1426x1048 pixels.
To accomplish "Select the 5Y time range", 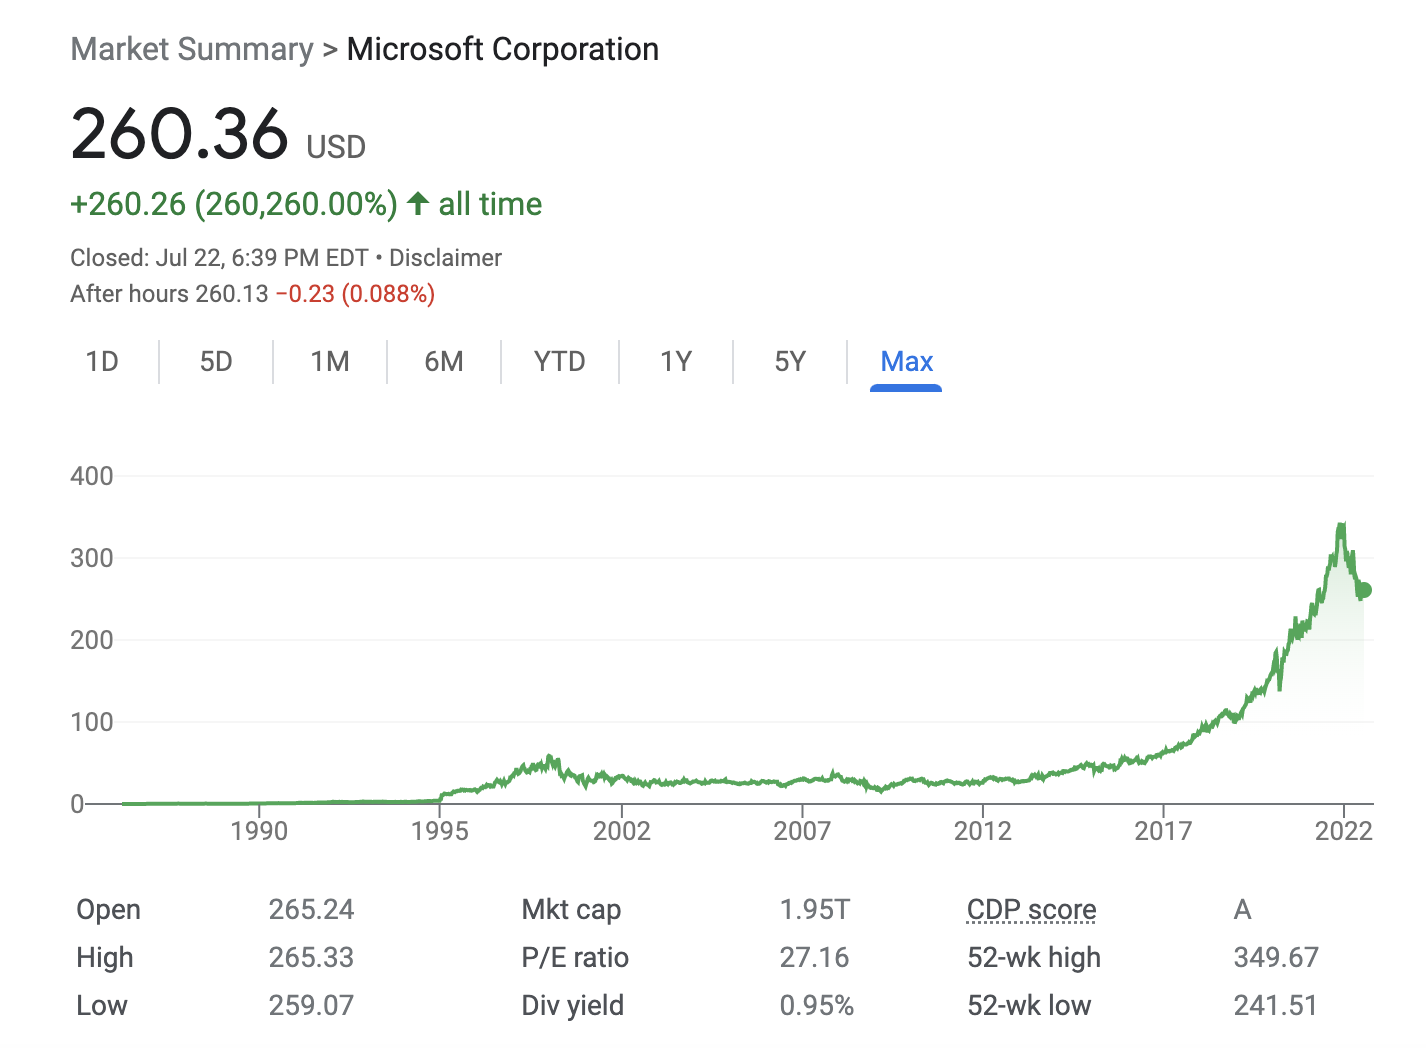I will [x=790, y=361].
